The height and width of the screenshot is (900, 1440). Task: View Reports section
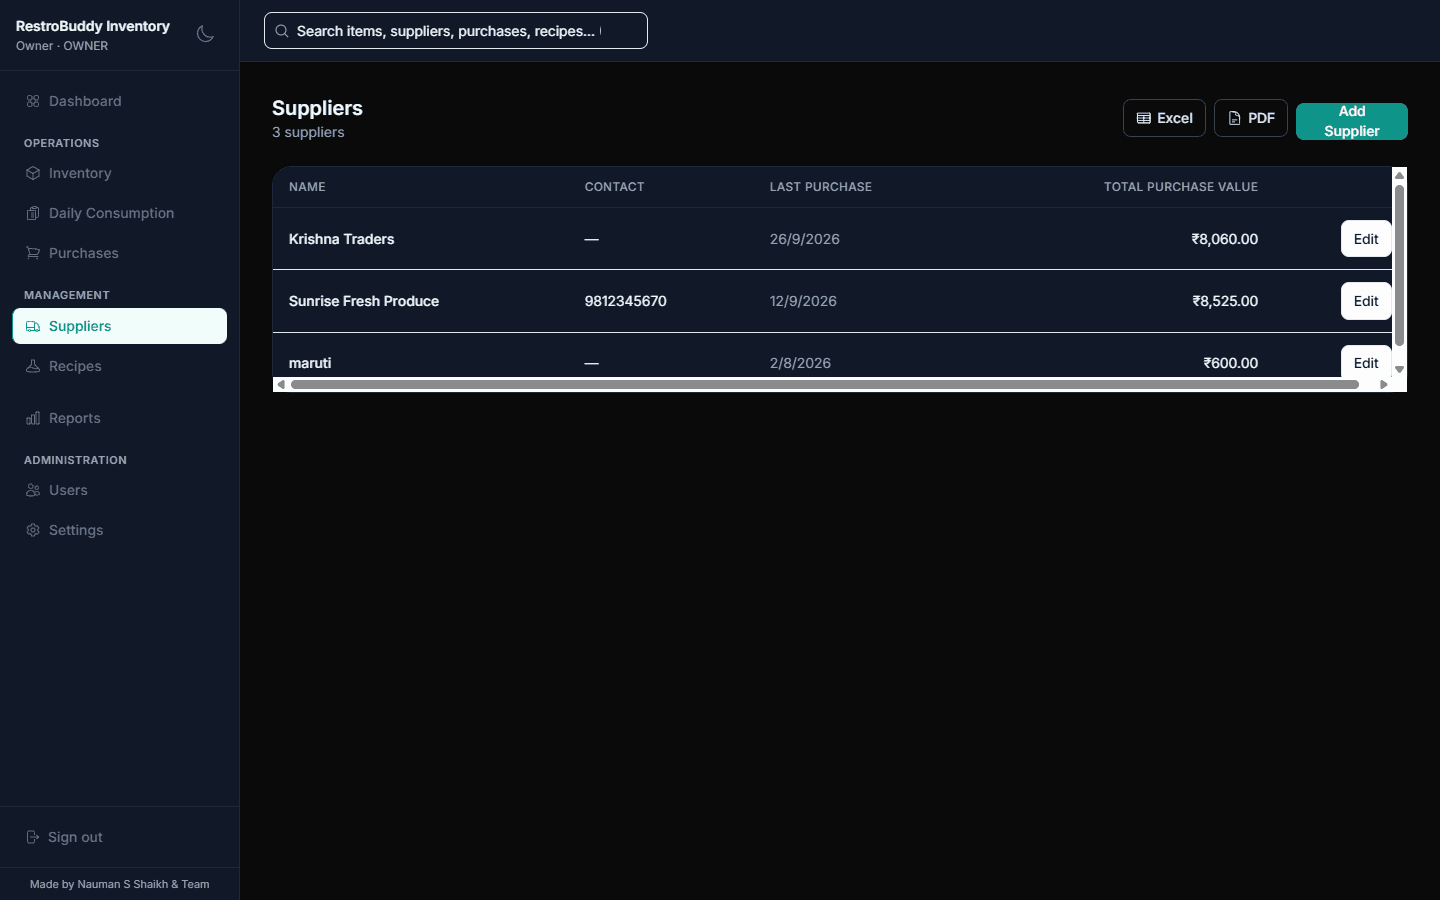[x=120, y=418]
